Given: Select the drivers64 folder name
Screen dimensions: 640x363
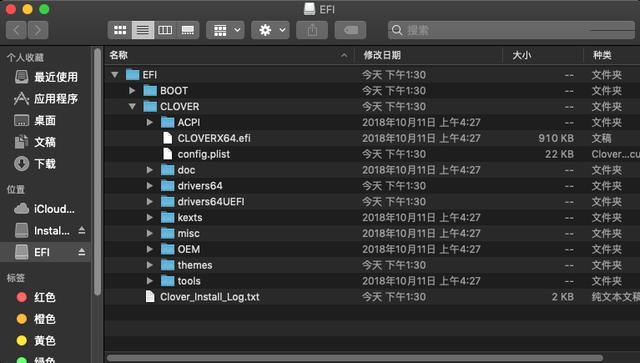Looking at the screenshot, I should [x=200, y=186].
